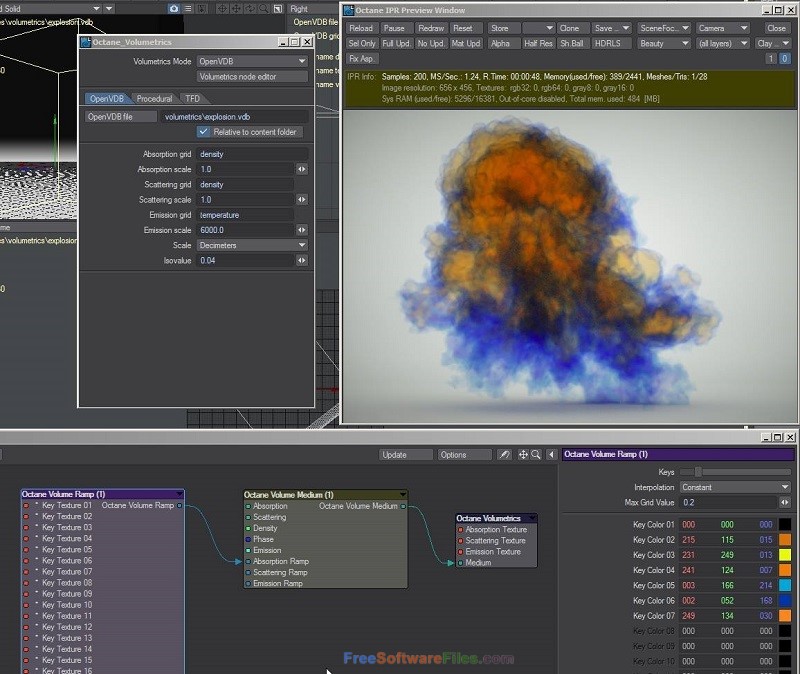Open the Volumetrics Mode OpenVDB dropdown
The height and width of the screenshot is (674, 800).
click(252, 61)
